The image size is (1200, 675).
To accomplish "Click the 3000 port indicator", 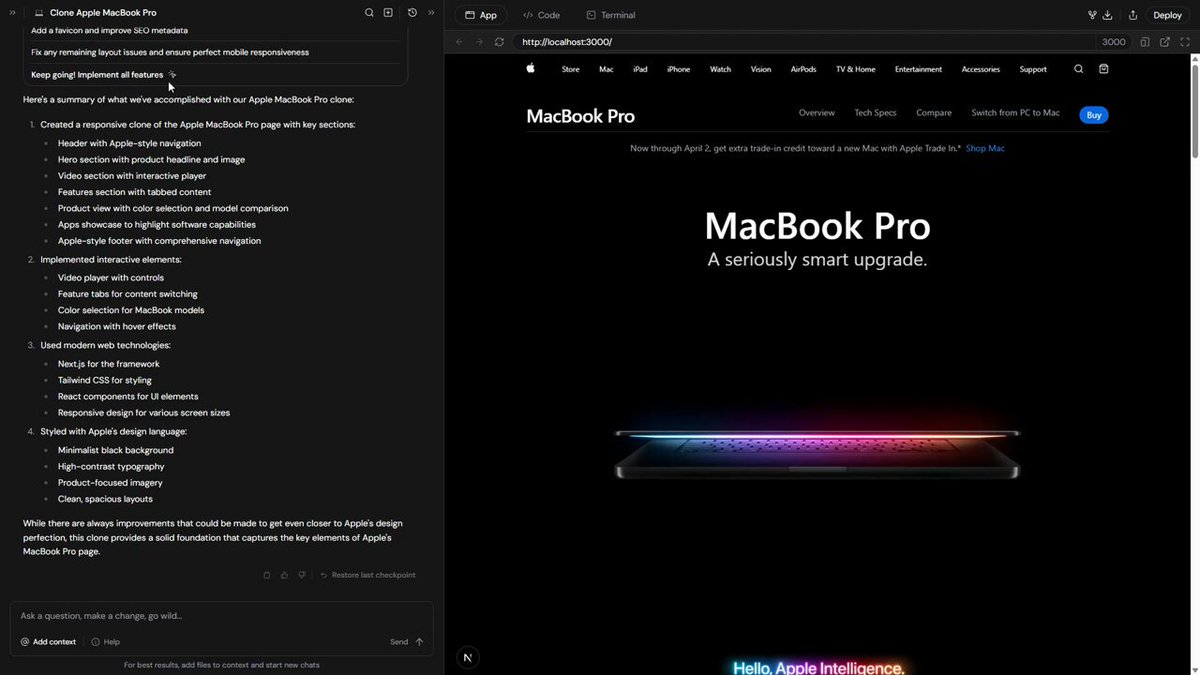I will pyautogui.click(x=1114, y=42).
